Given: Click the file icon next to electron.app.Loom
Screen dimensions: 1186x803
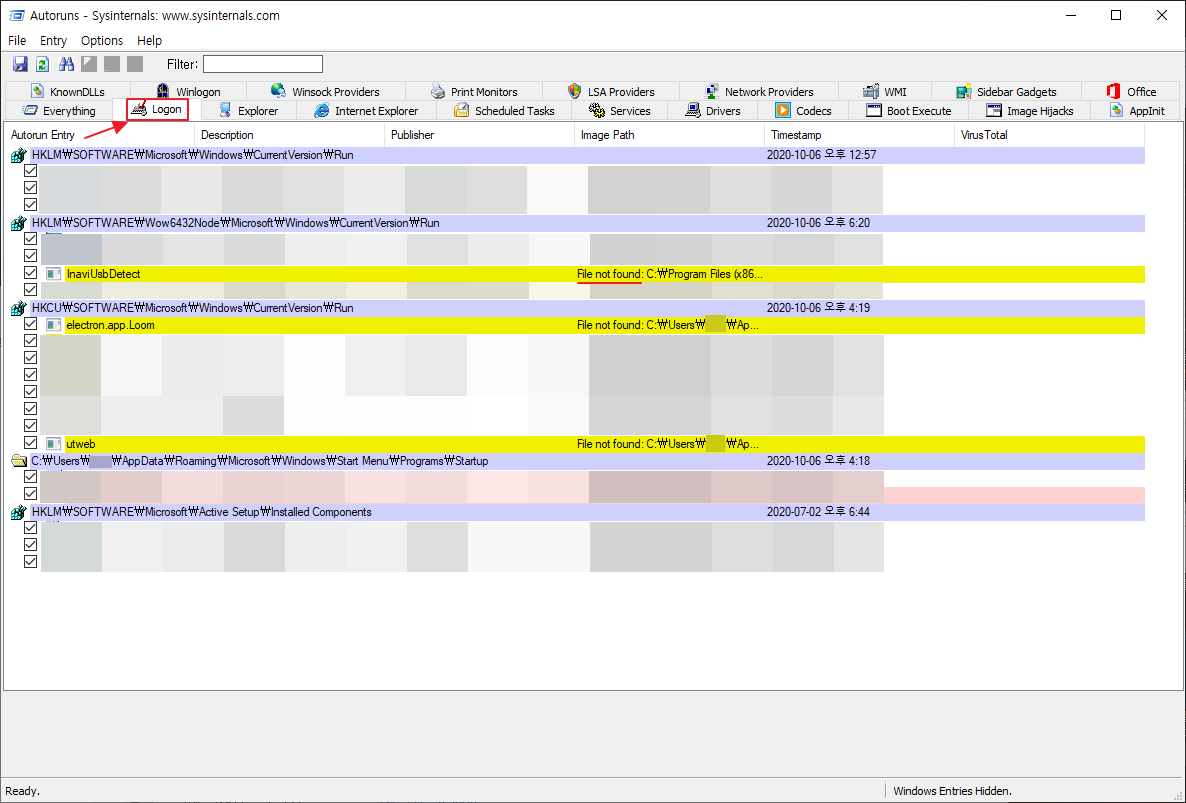Looking at the screenshot, I should click(x=53, y=325).
